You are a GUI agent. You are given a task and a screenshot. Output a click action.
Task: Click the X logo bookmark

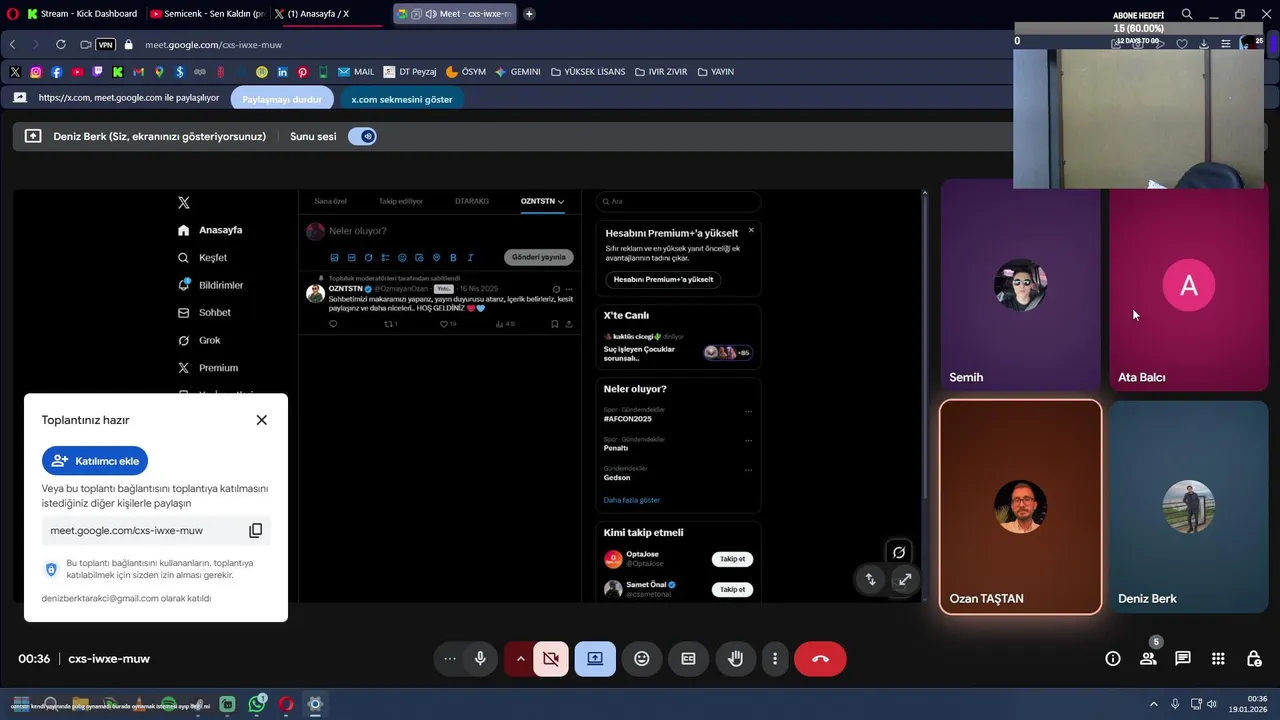click(15, 72)
